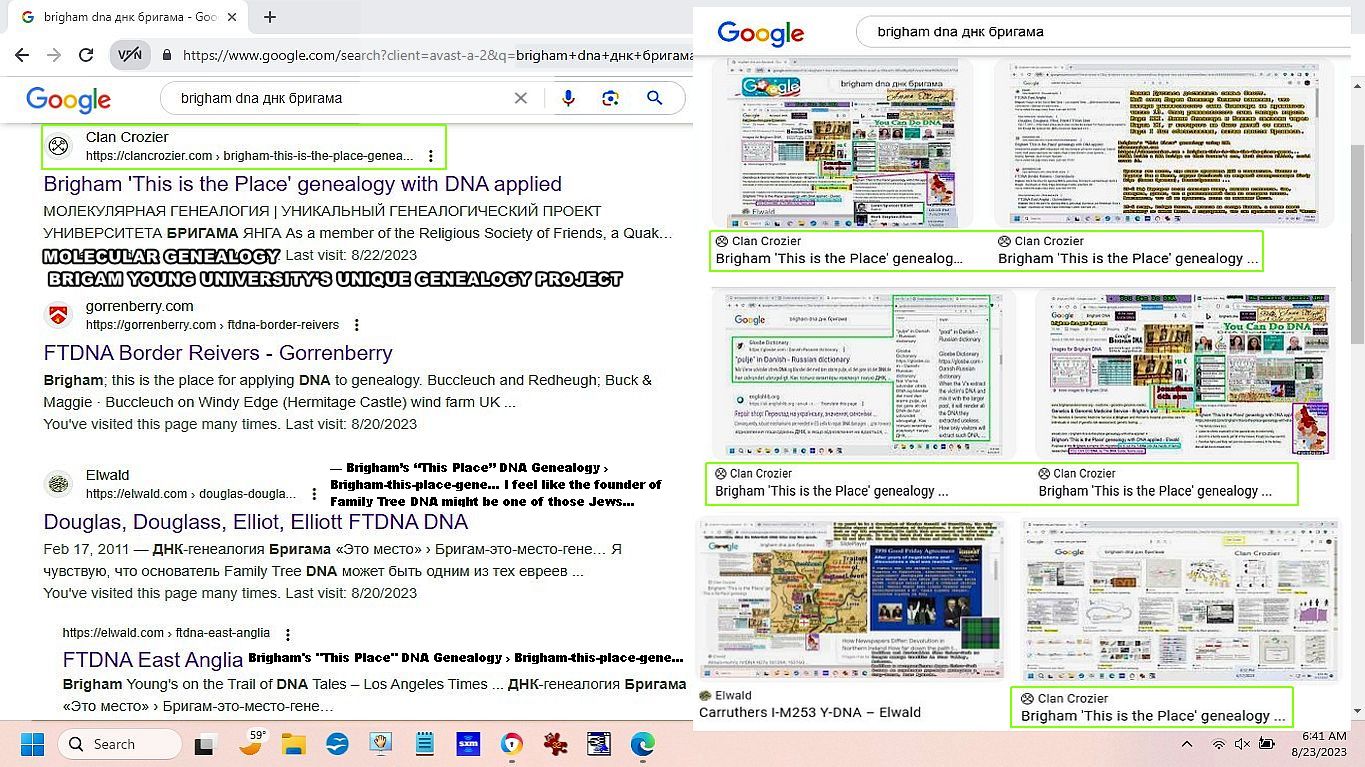Viewport: 1365px width, 767px height.
Task: Click the Clan Crozier favicon in the first result
Action: pos(59,146)
